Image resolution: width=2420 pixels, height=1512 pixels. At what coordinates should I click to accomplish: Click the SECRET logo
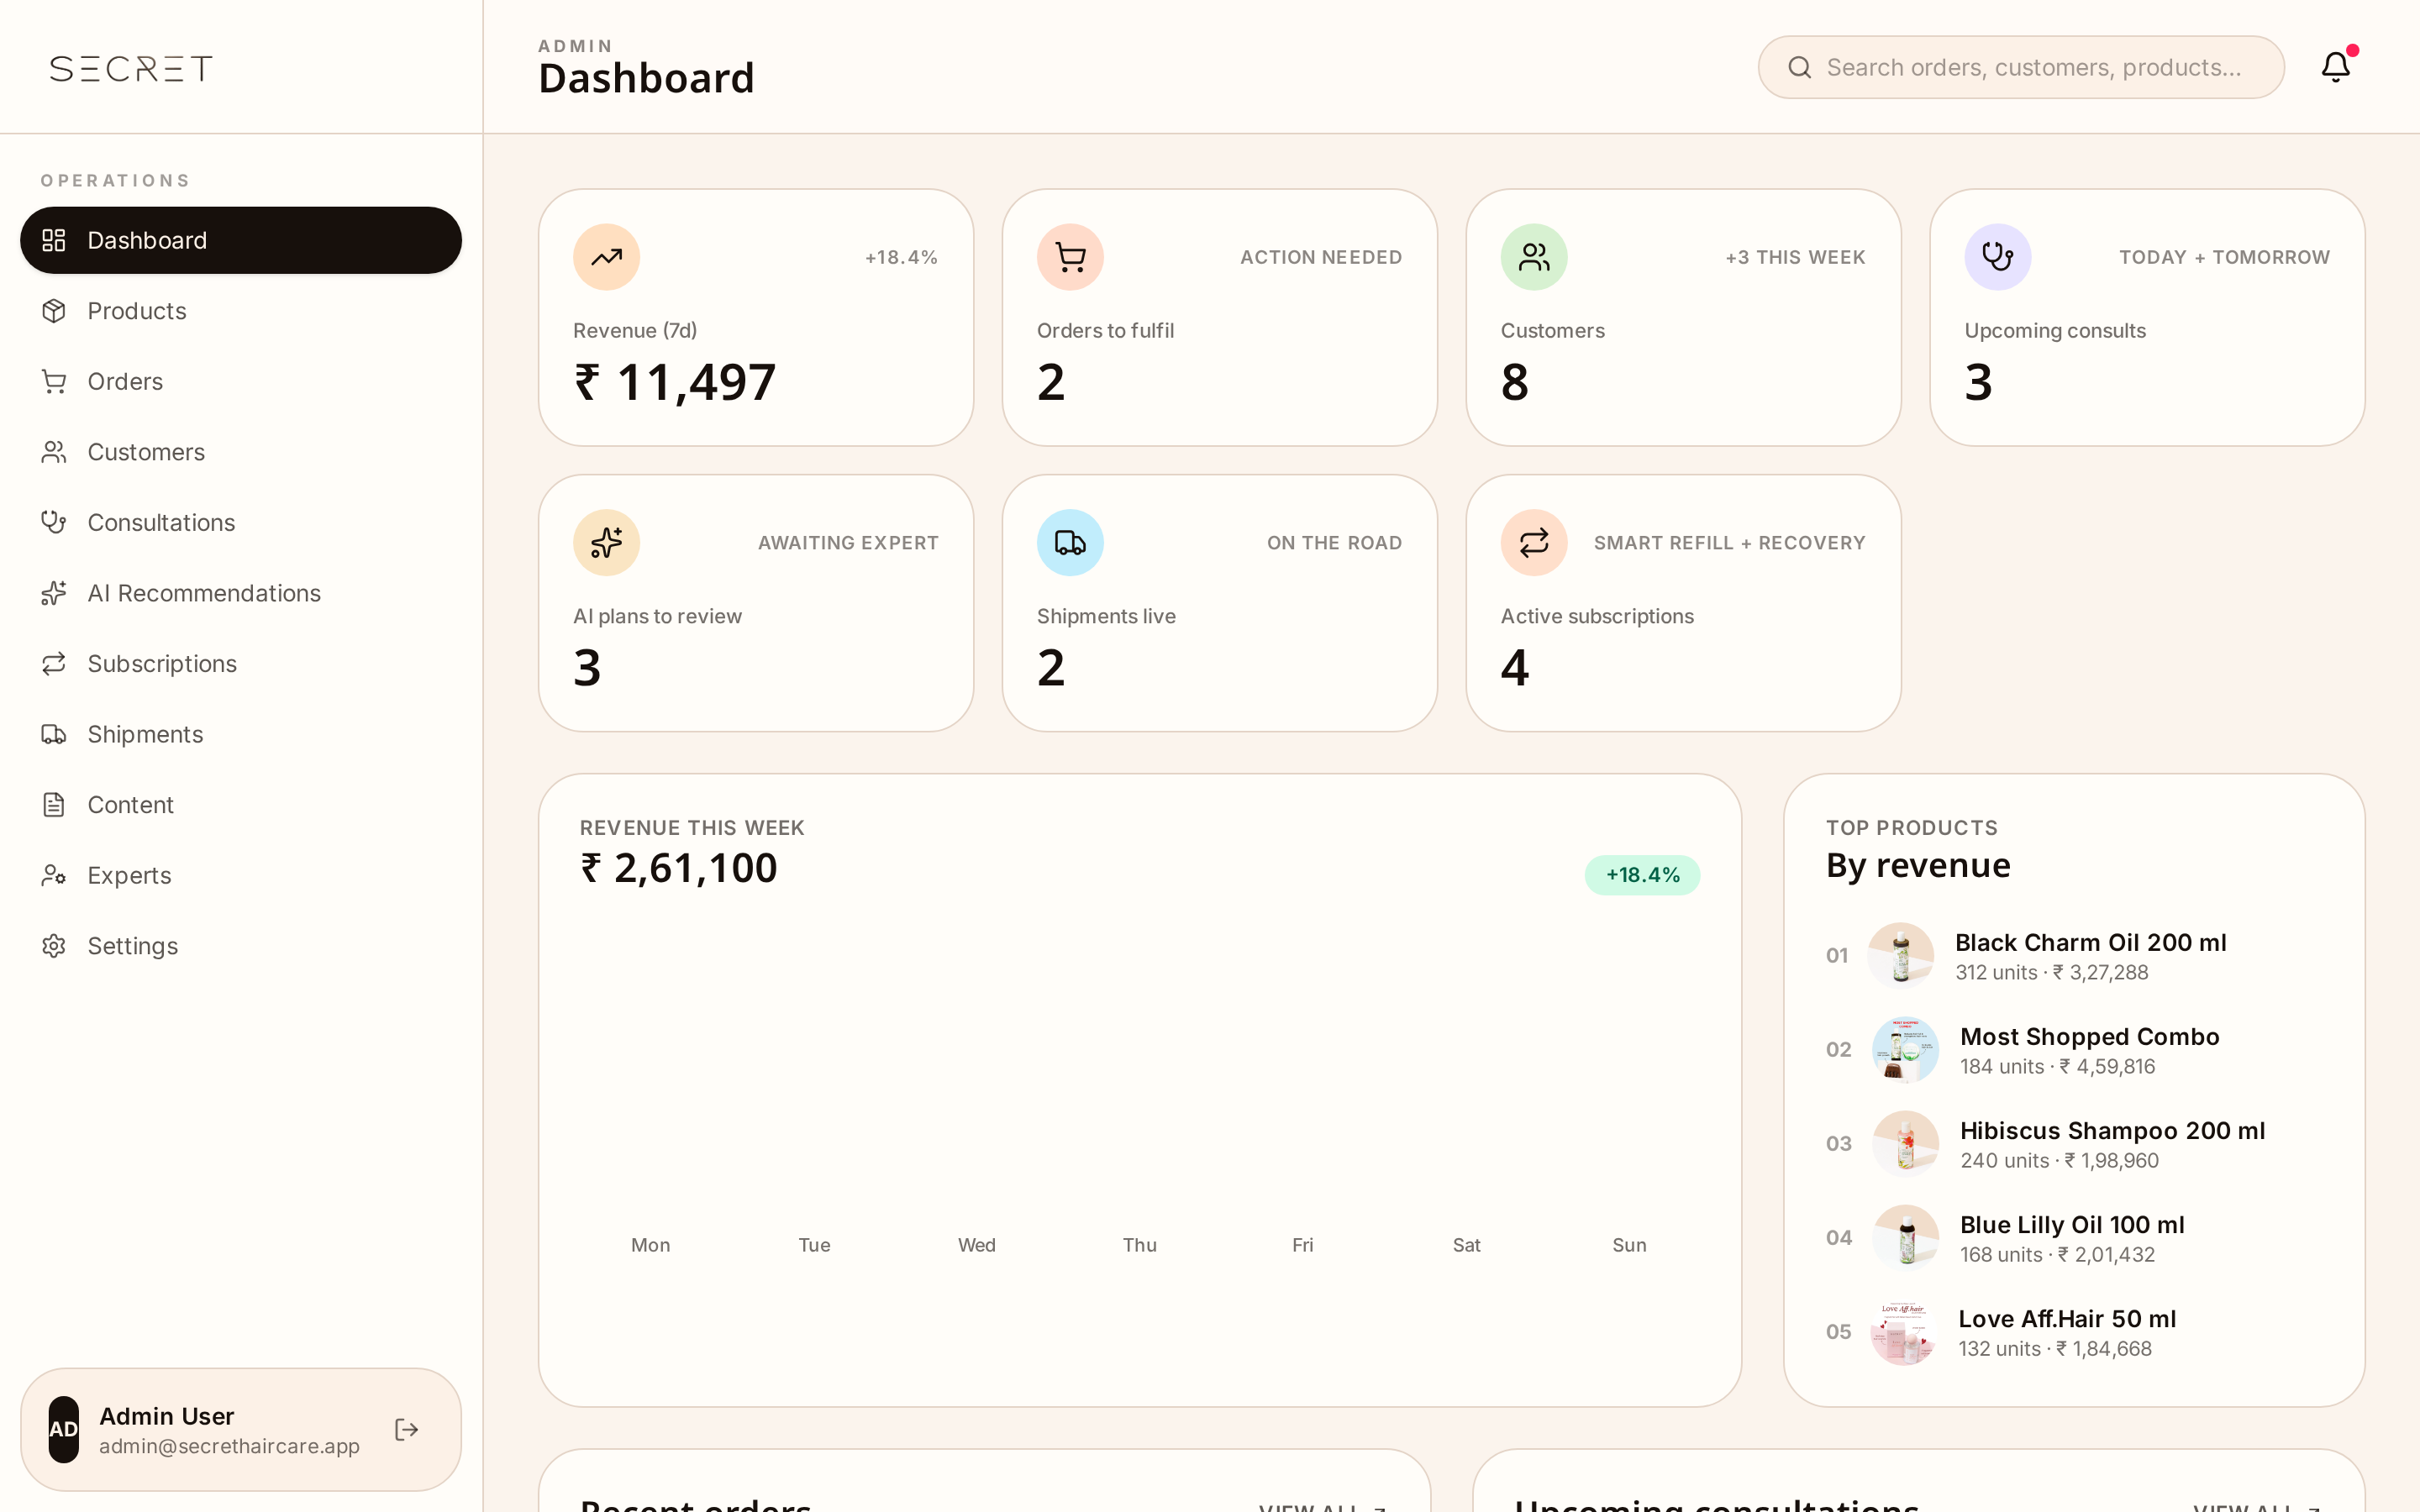pos(131,68)
